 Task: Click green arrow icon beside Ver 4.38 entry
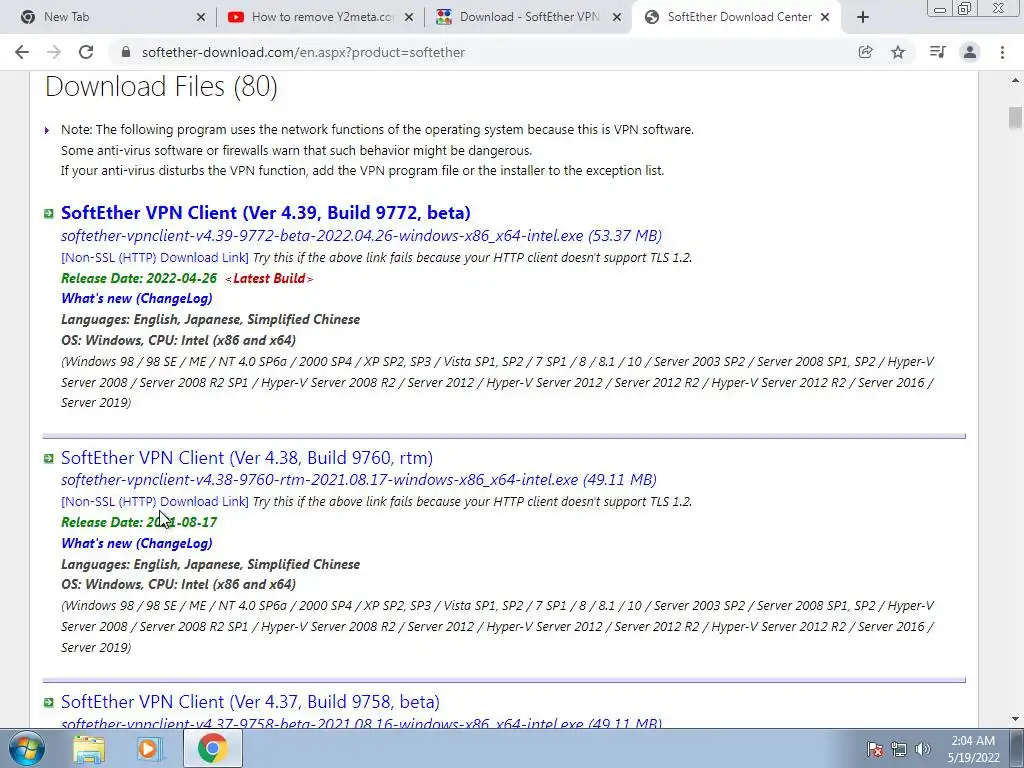coord(48,458)
